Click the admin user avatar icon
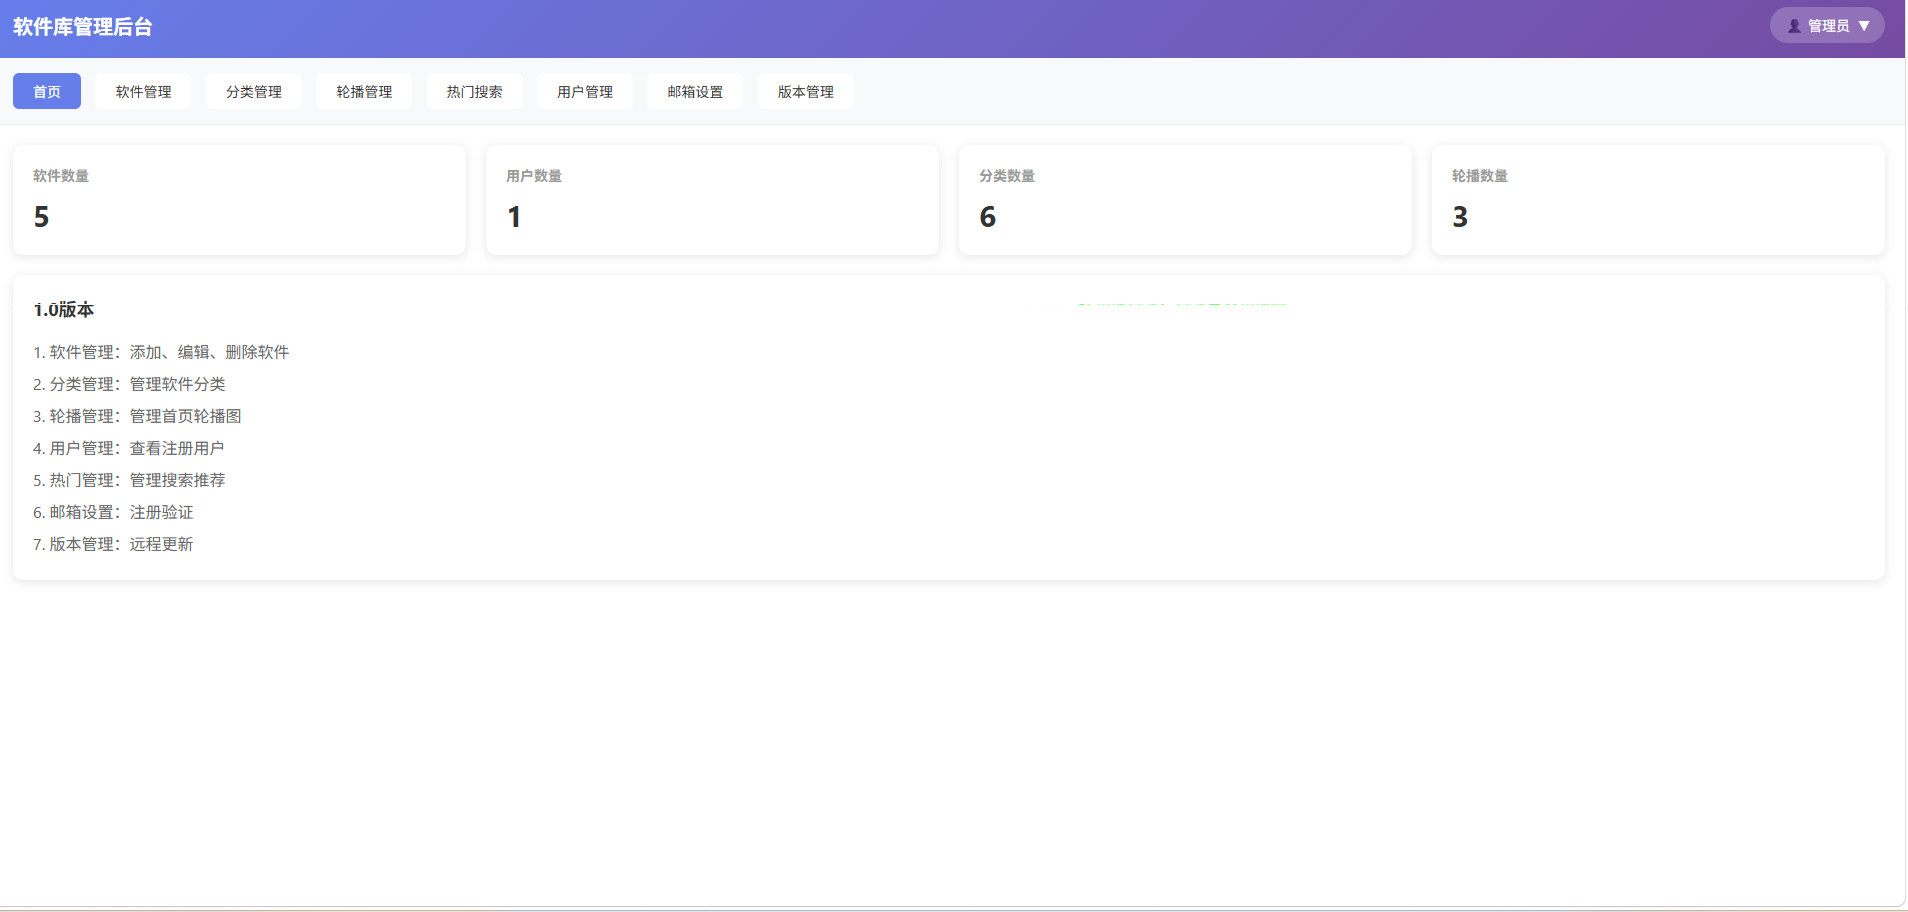This screenshot has height=912, width=1908. coord(1794,25)
